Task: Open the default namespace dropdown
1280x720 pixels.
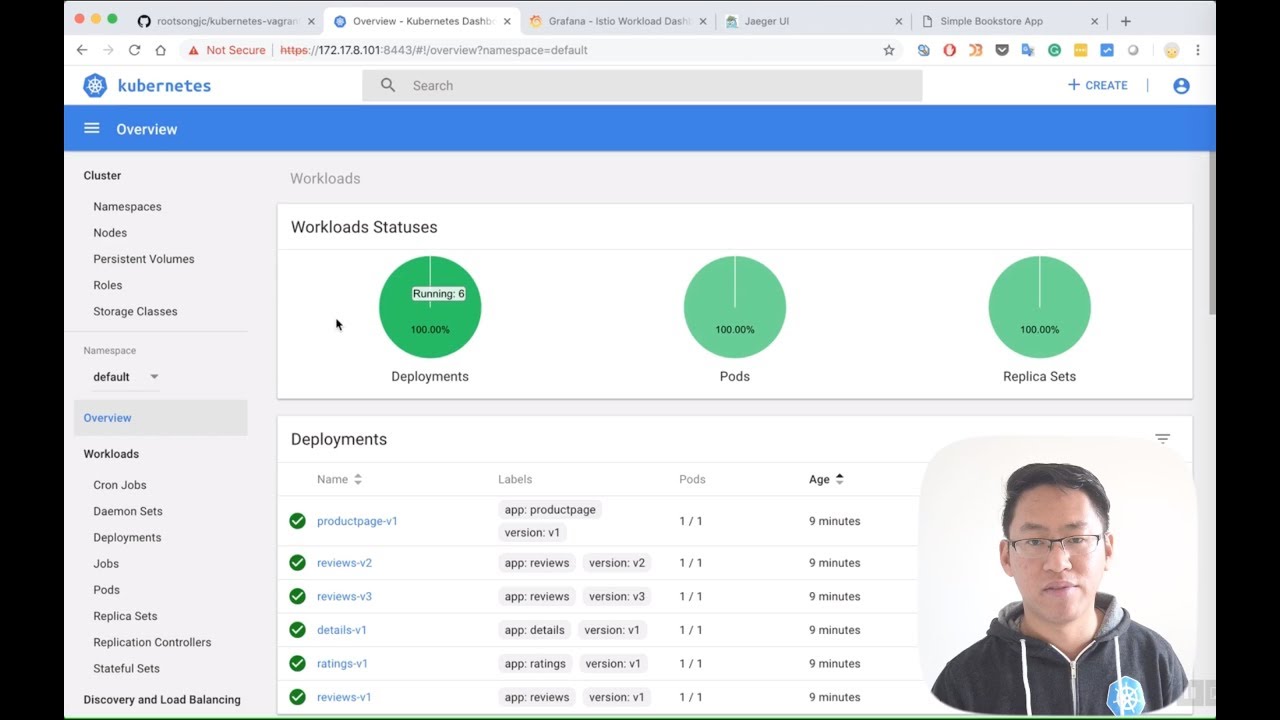Action: pos(125,377)
